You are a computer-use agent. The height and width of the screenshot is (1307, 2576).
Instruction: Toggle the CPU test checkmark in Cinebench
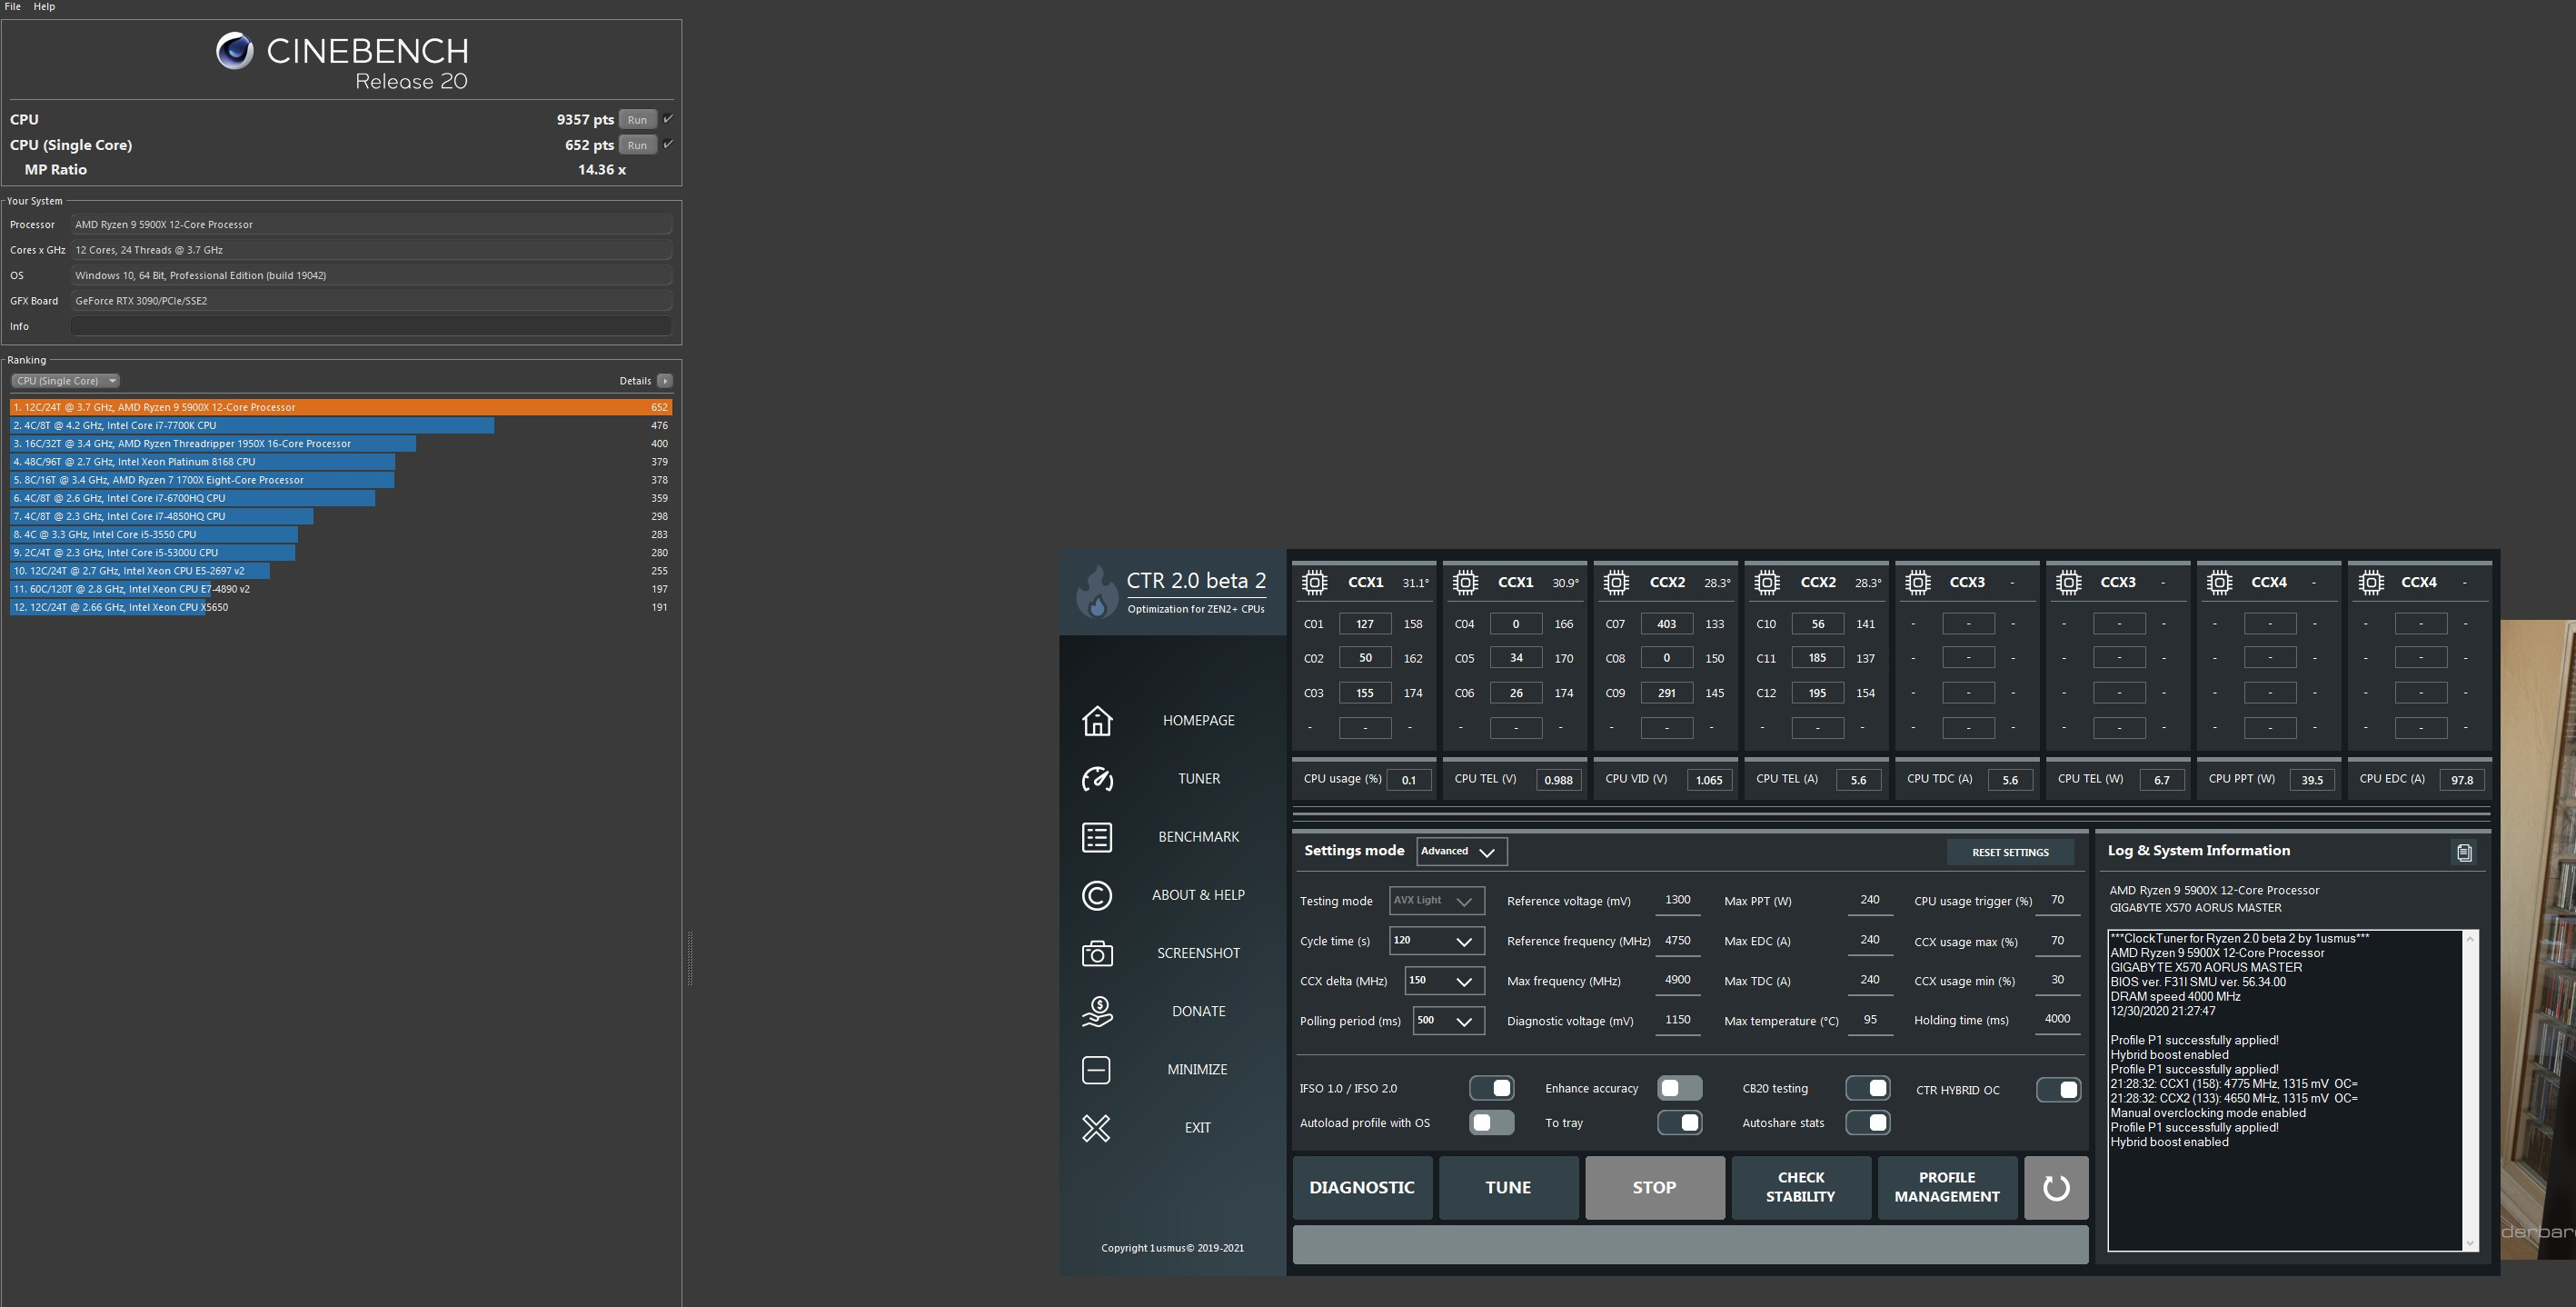click(x=668, y=118)
